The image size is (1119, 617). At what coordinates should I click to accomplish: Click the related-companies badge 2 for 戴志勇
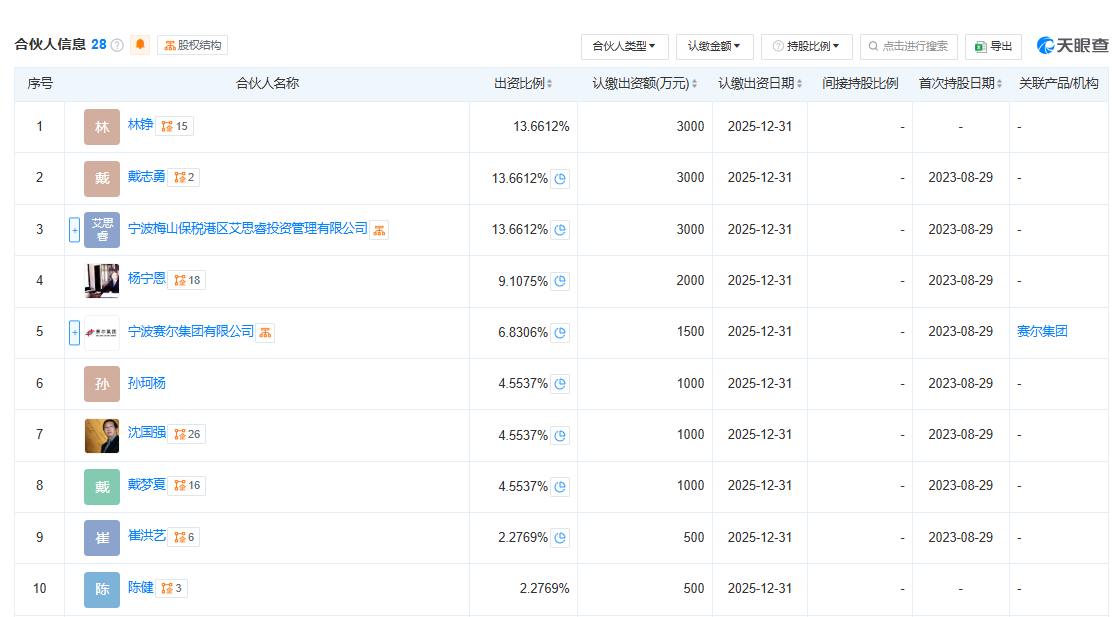pyautogui.click(x=184, y=177)
